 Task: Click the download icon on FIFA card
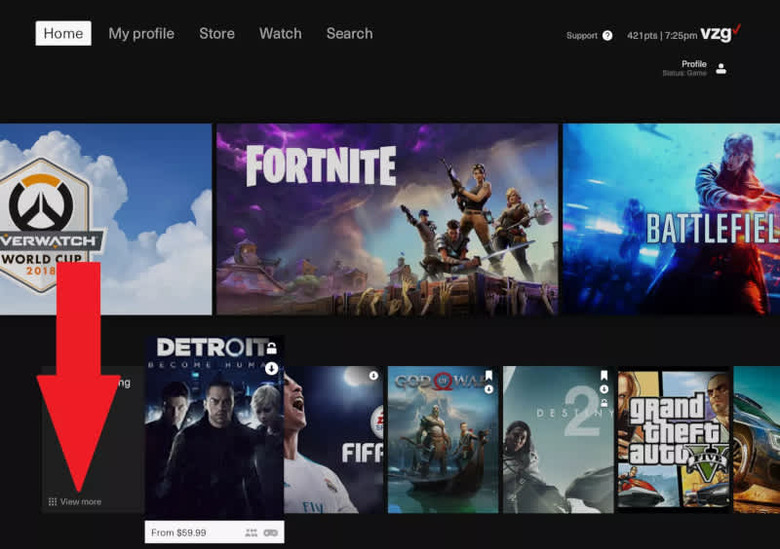coord(374,376)
